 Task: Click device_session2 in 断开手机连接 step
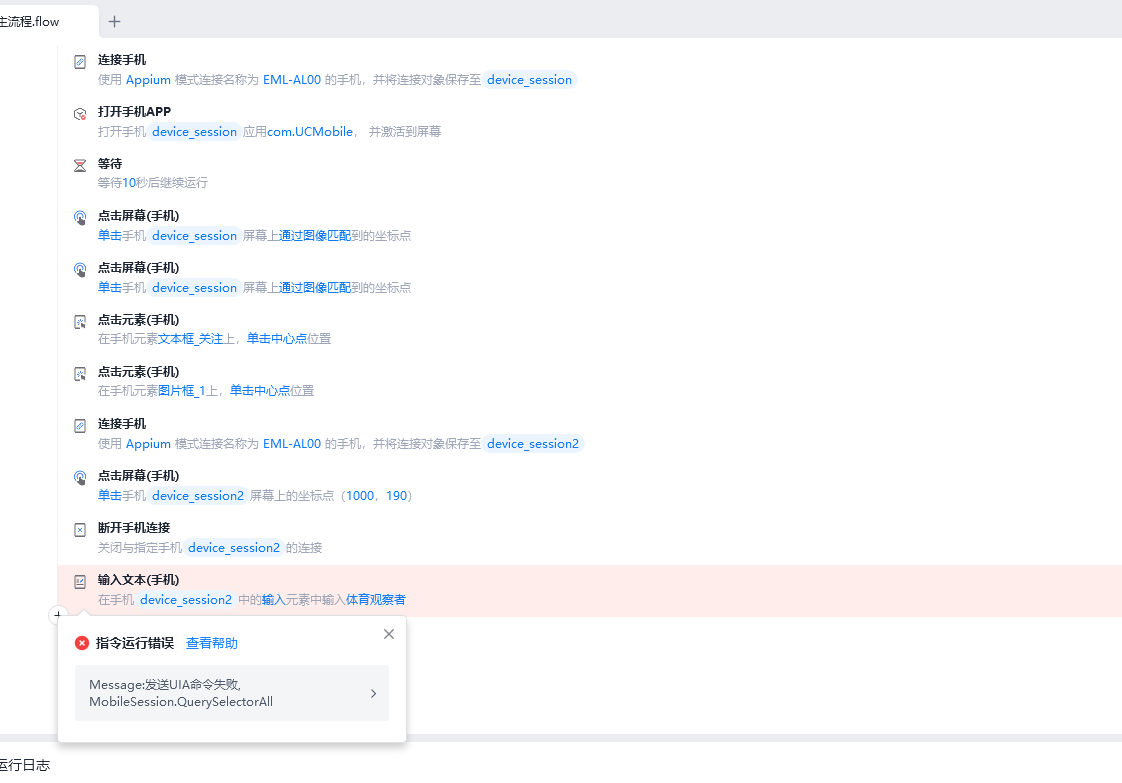234,548
